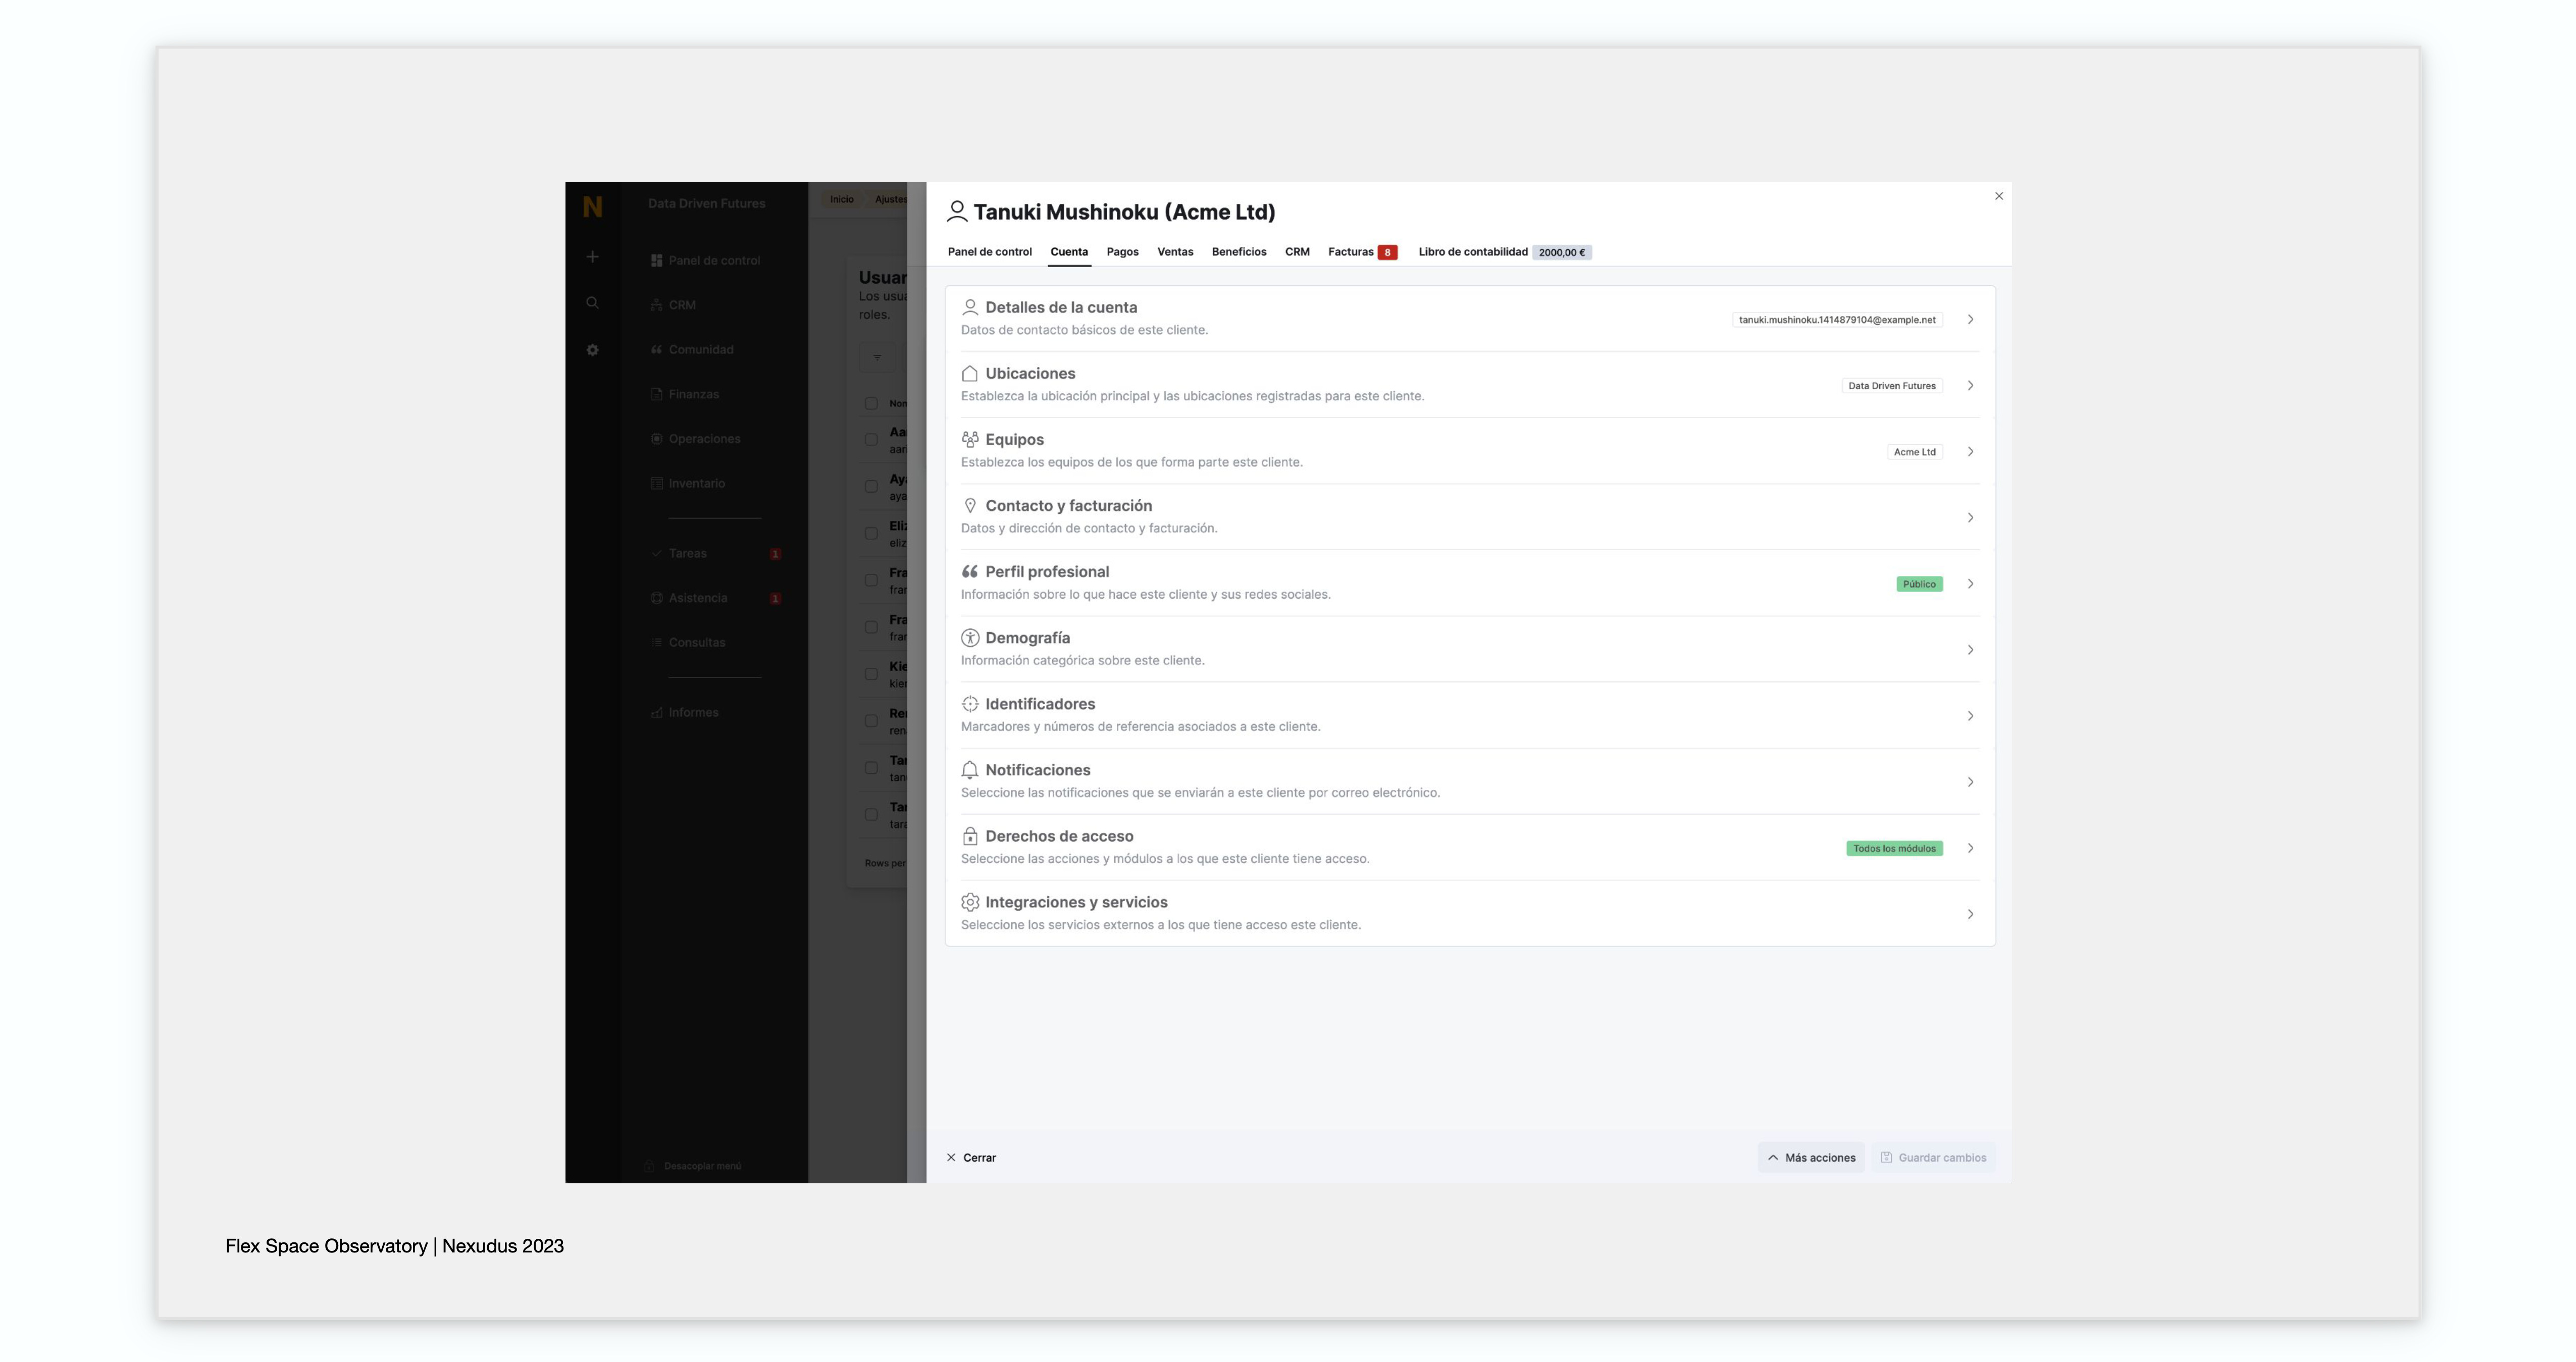2576x1362 pixels.
Task: Click the Demografía accessibility icon
Action: (x=969, y=637)
